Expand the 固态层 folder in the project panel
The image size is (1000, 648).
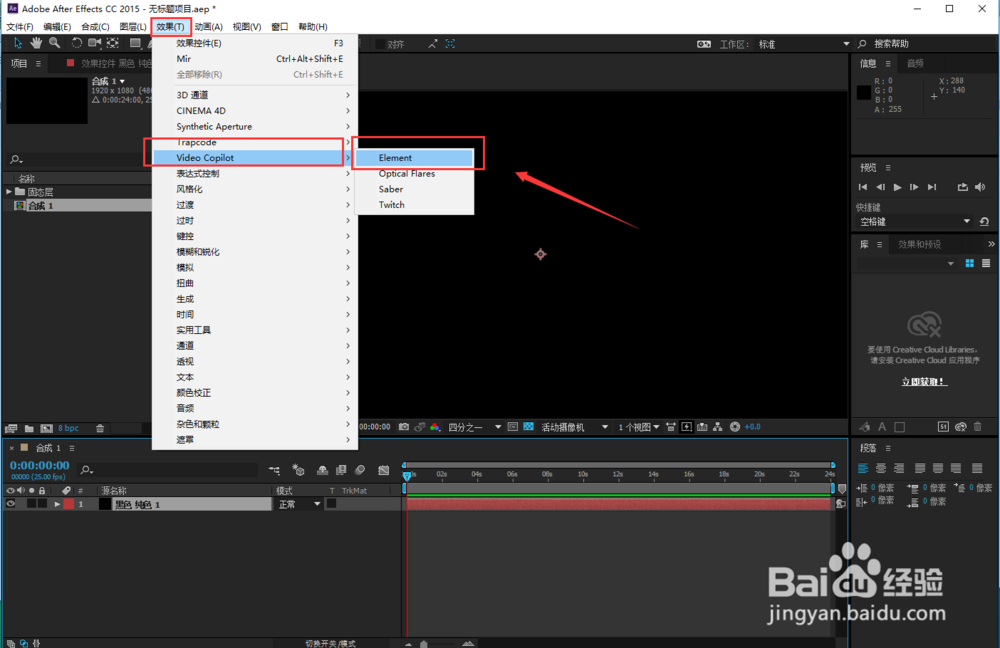[9, 192]
